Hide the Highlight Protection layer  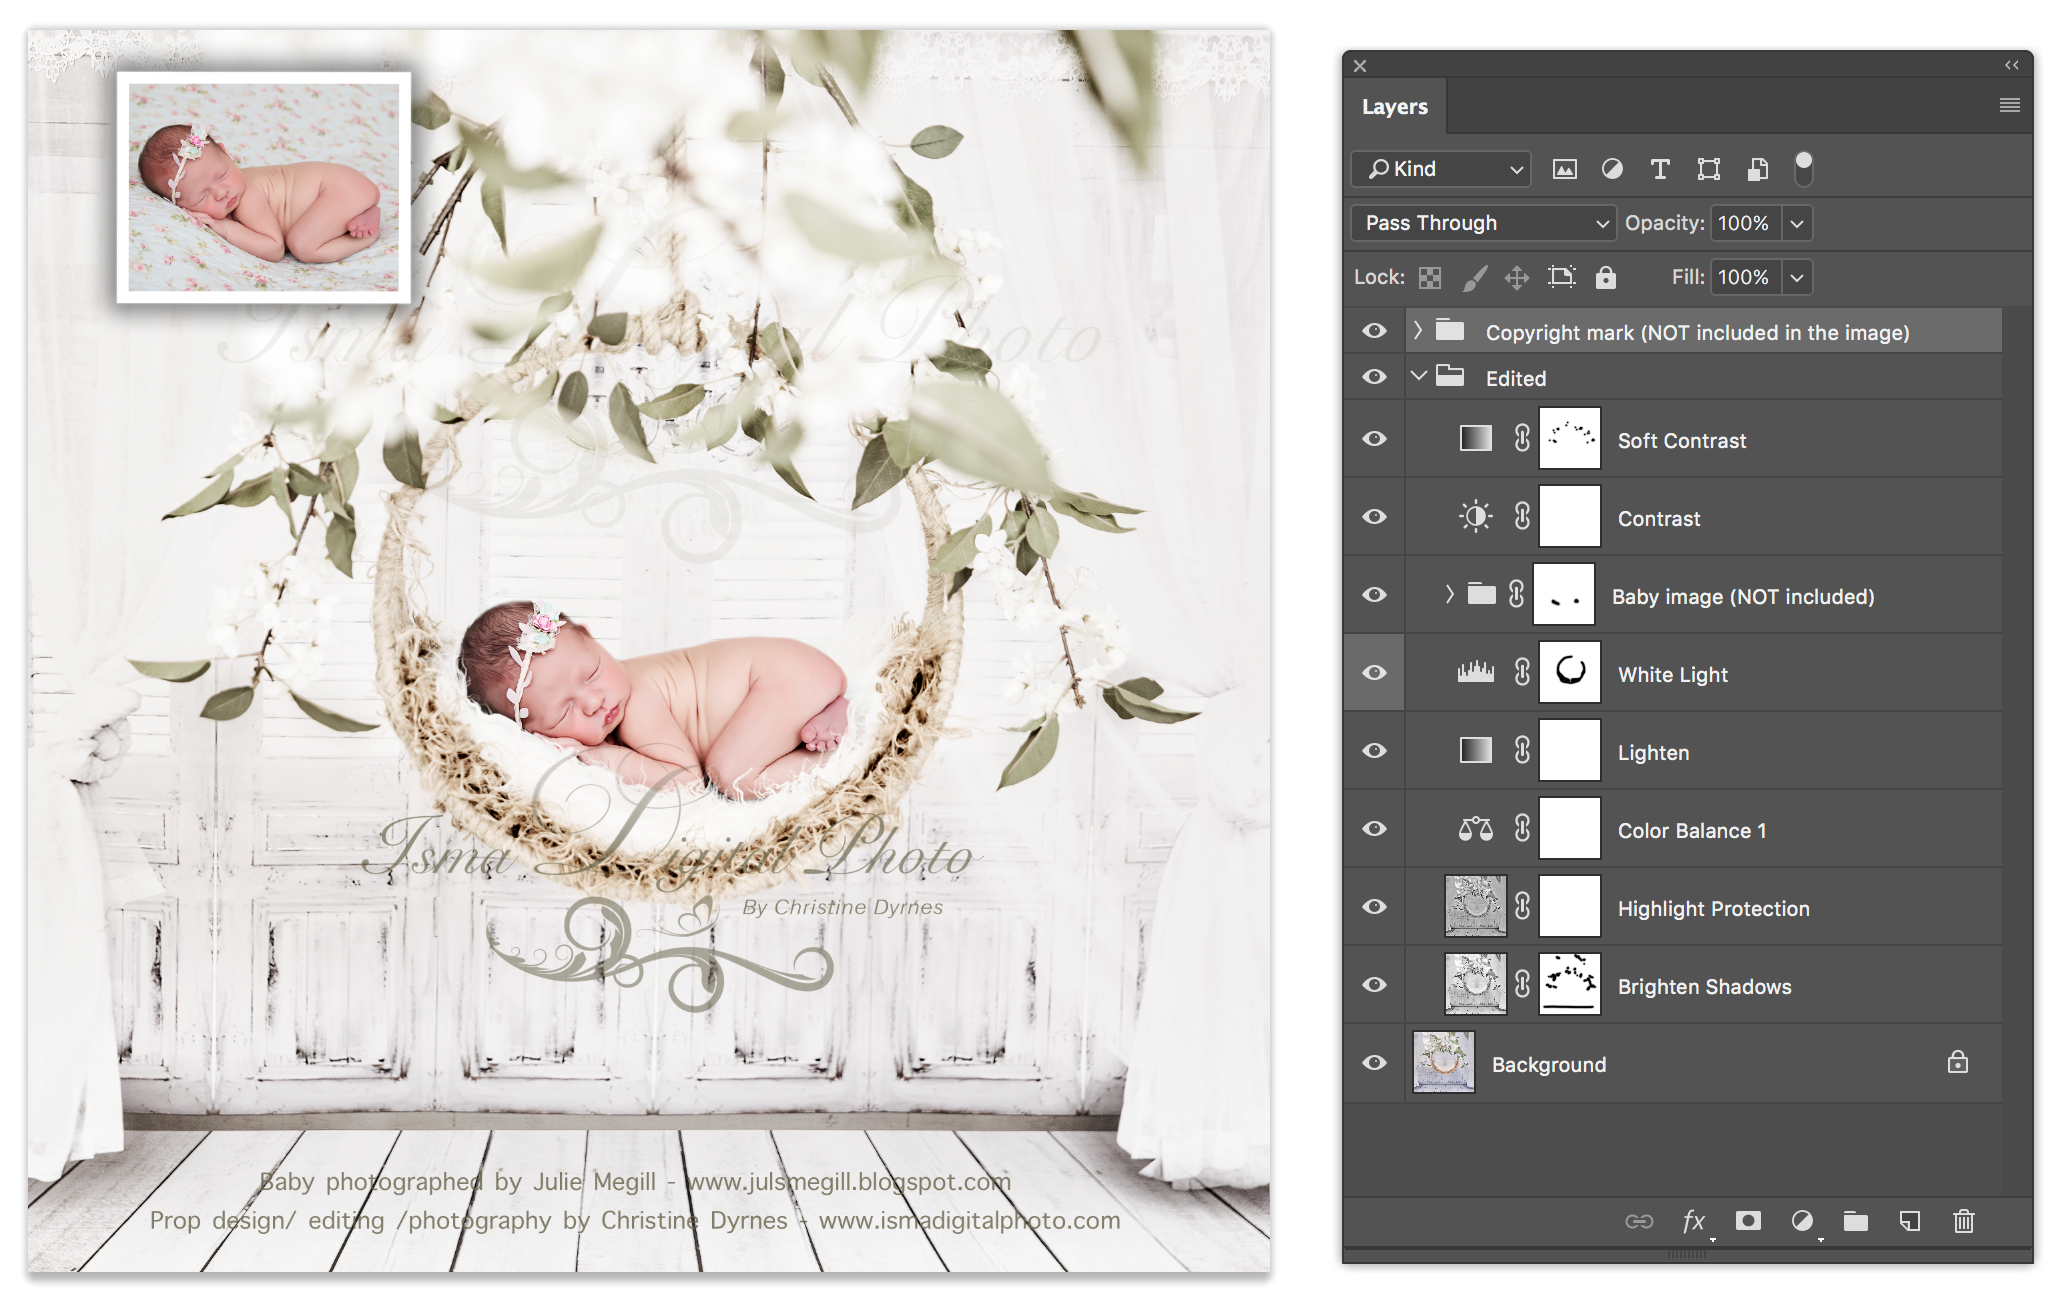point(1375,907)
